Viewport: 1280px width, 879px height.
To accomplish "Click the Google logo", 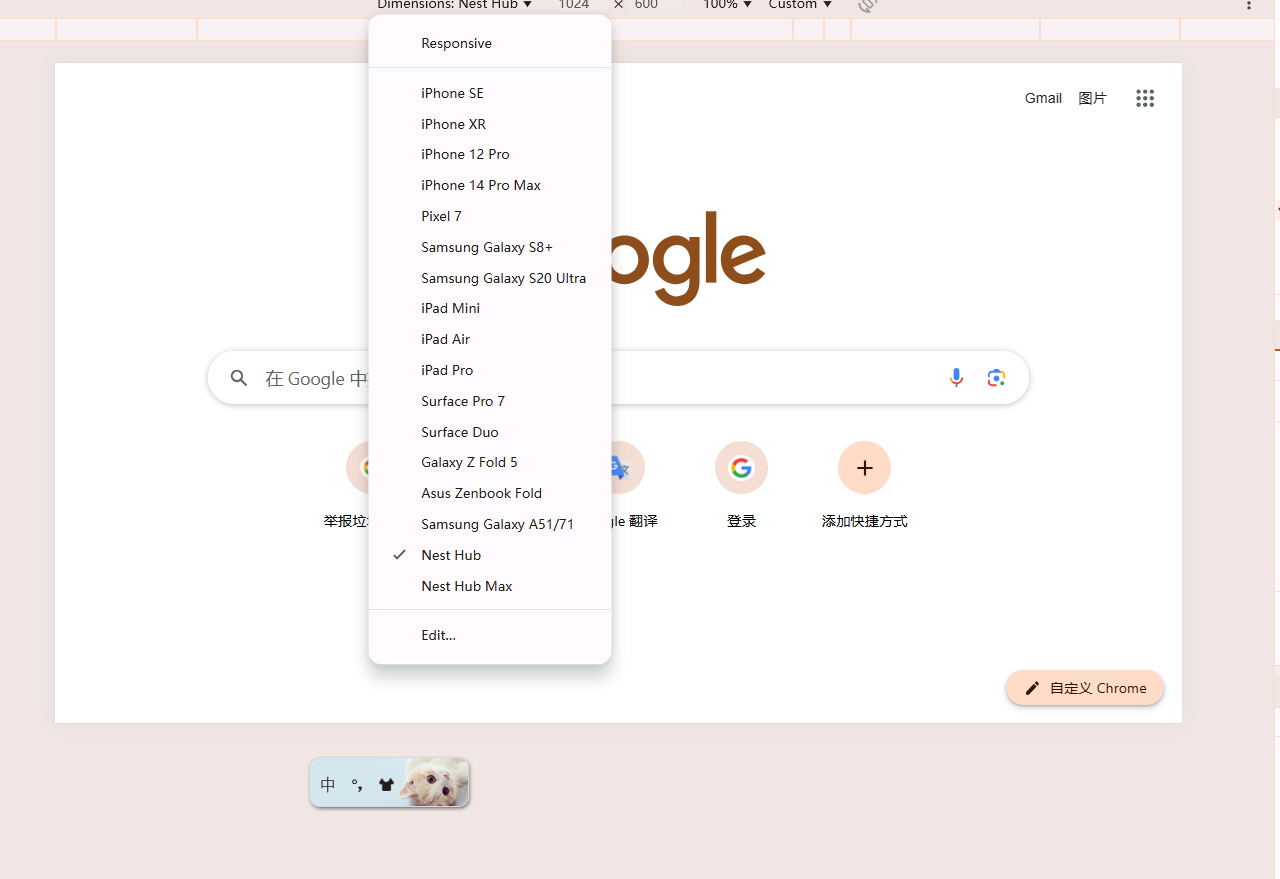I will [x=689, y=258].
